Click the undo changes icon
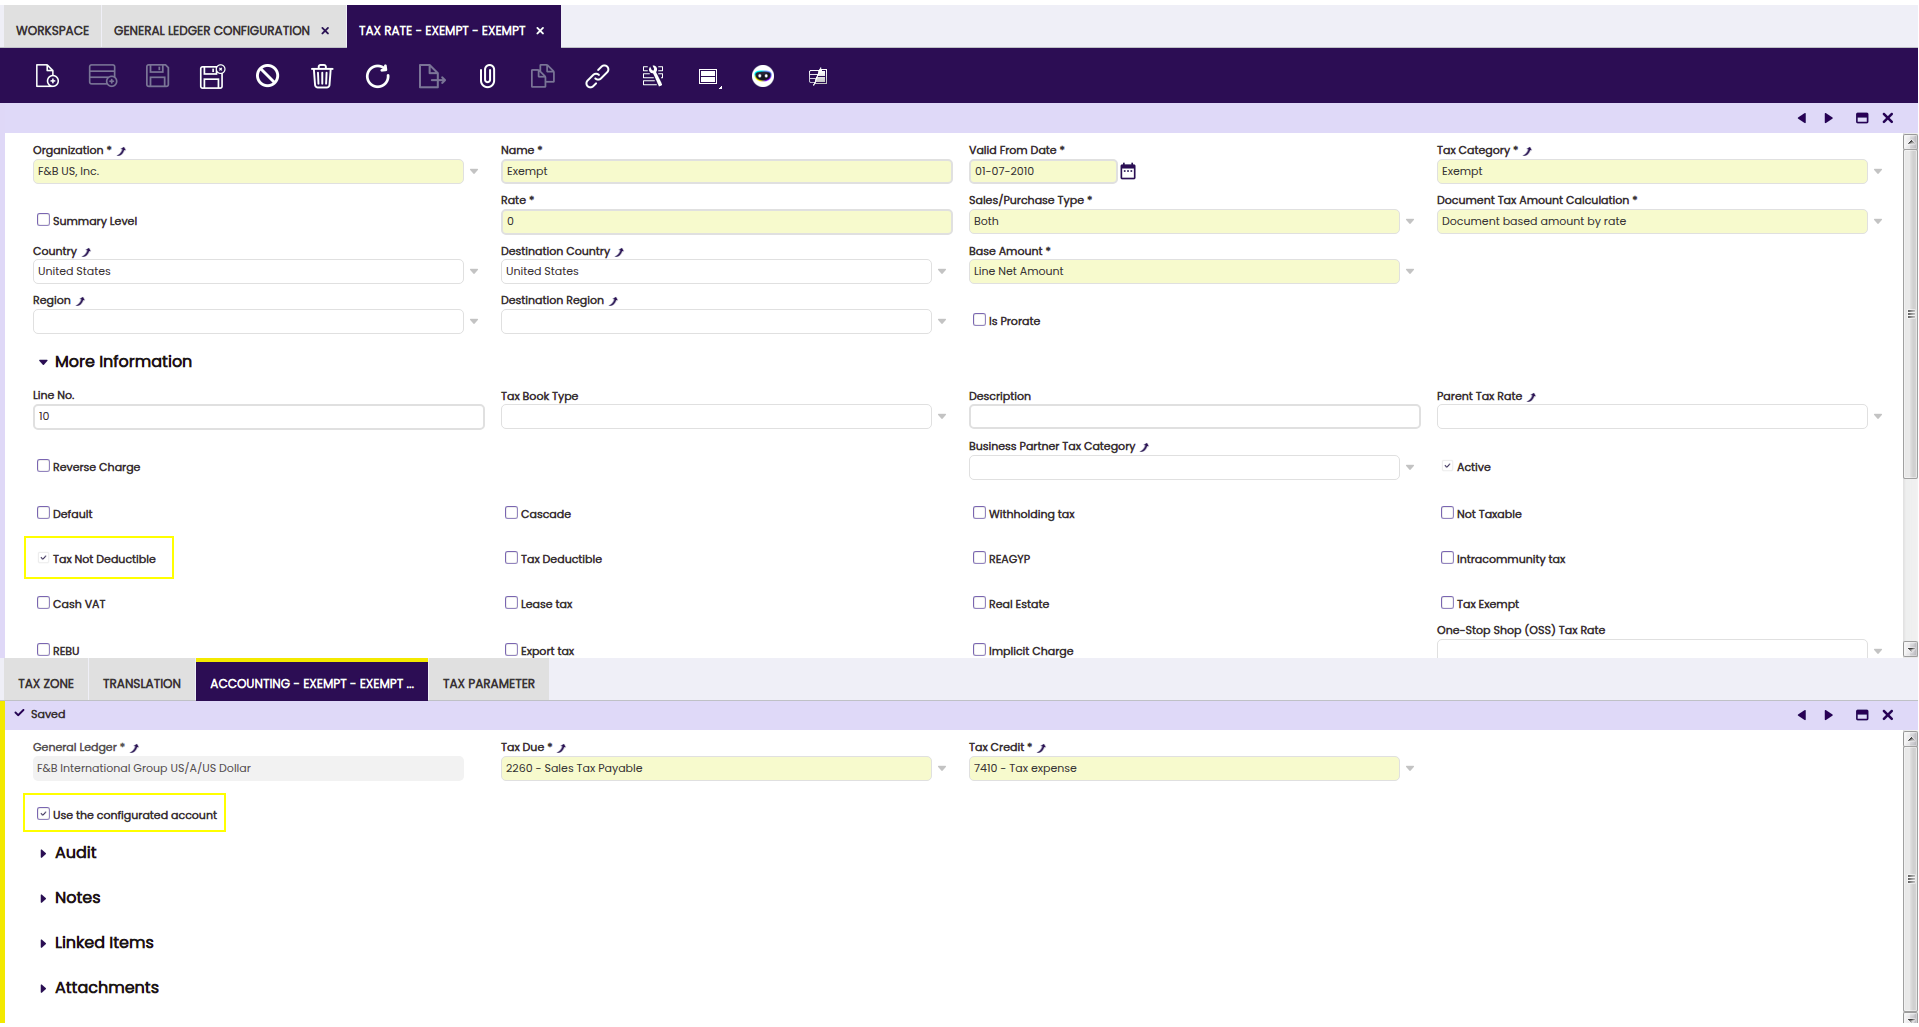Screen dimensions: 1919x1027 267,76
